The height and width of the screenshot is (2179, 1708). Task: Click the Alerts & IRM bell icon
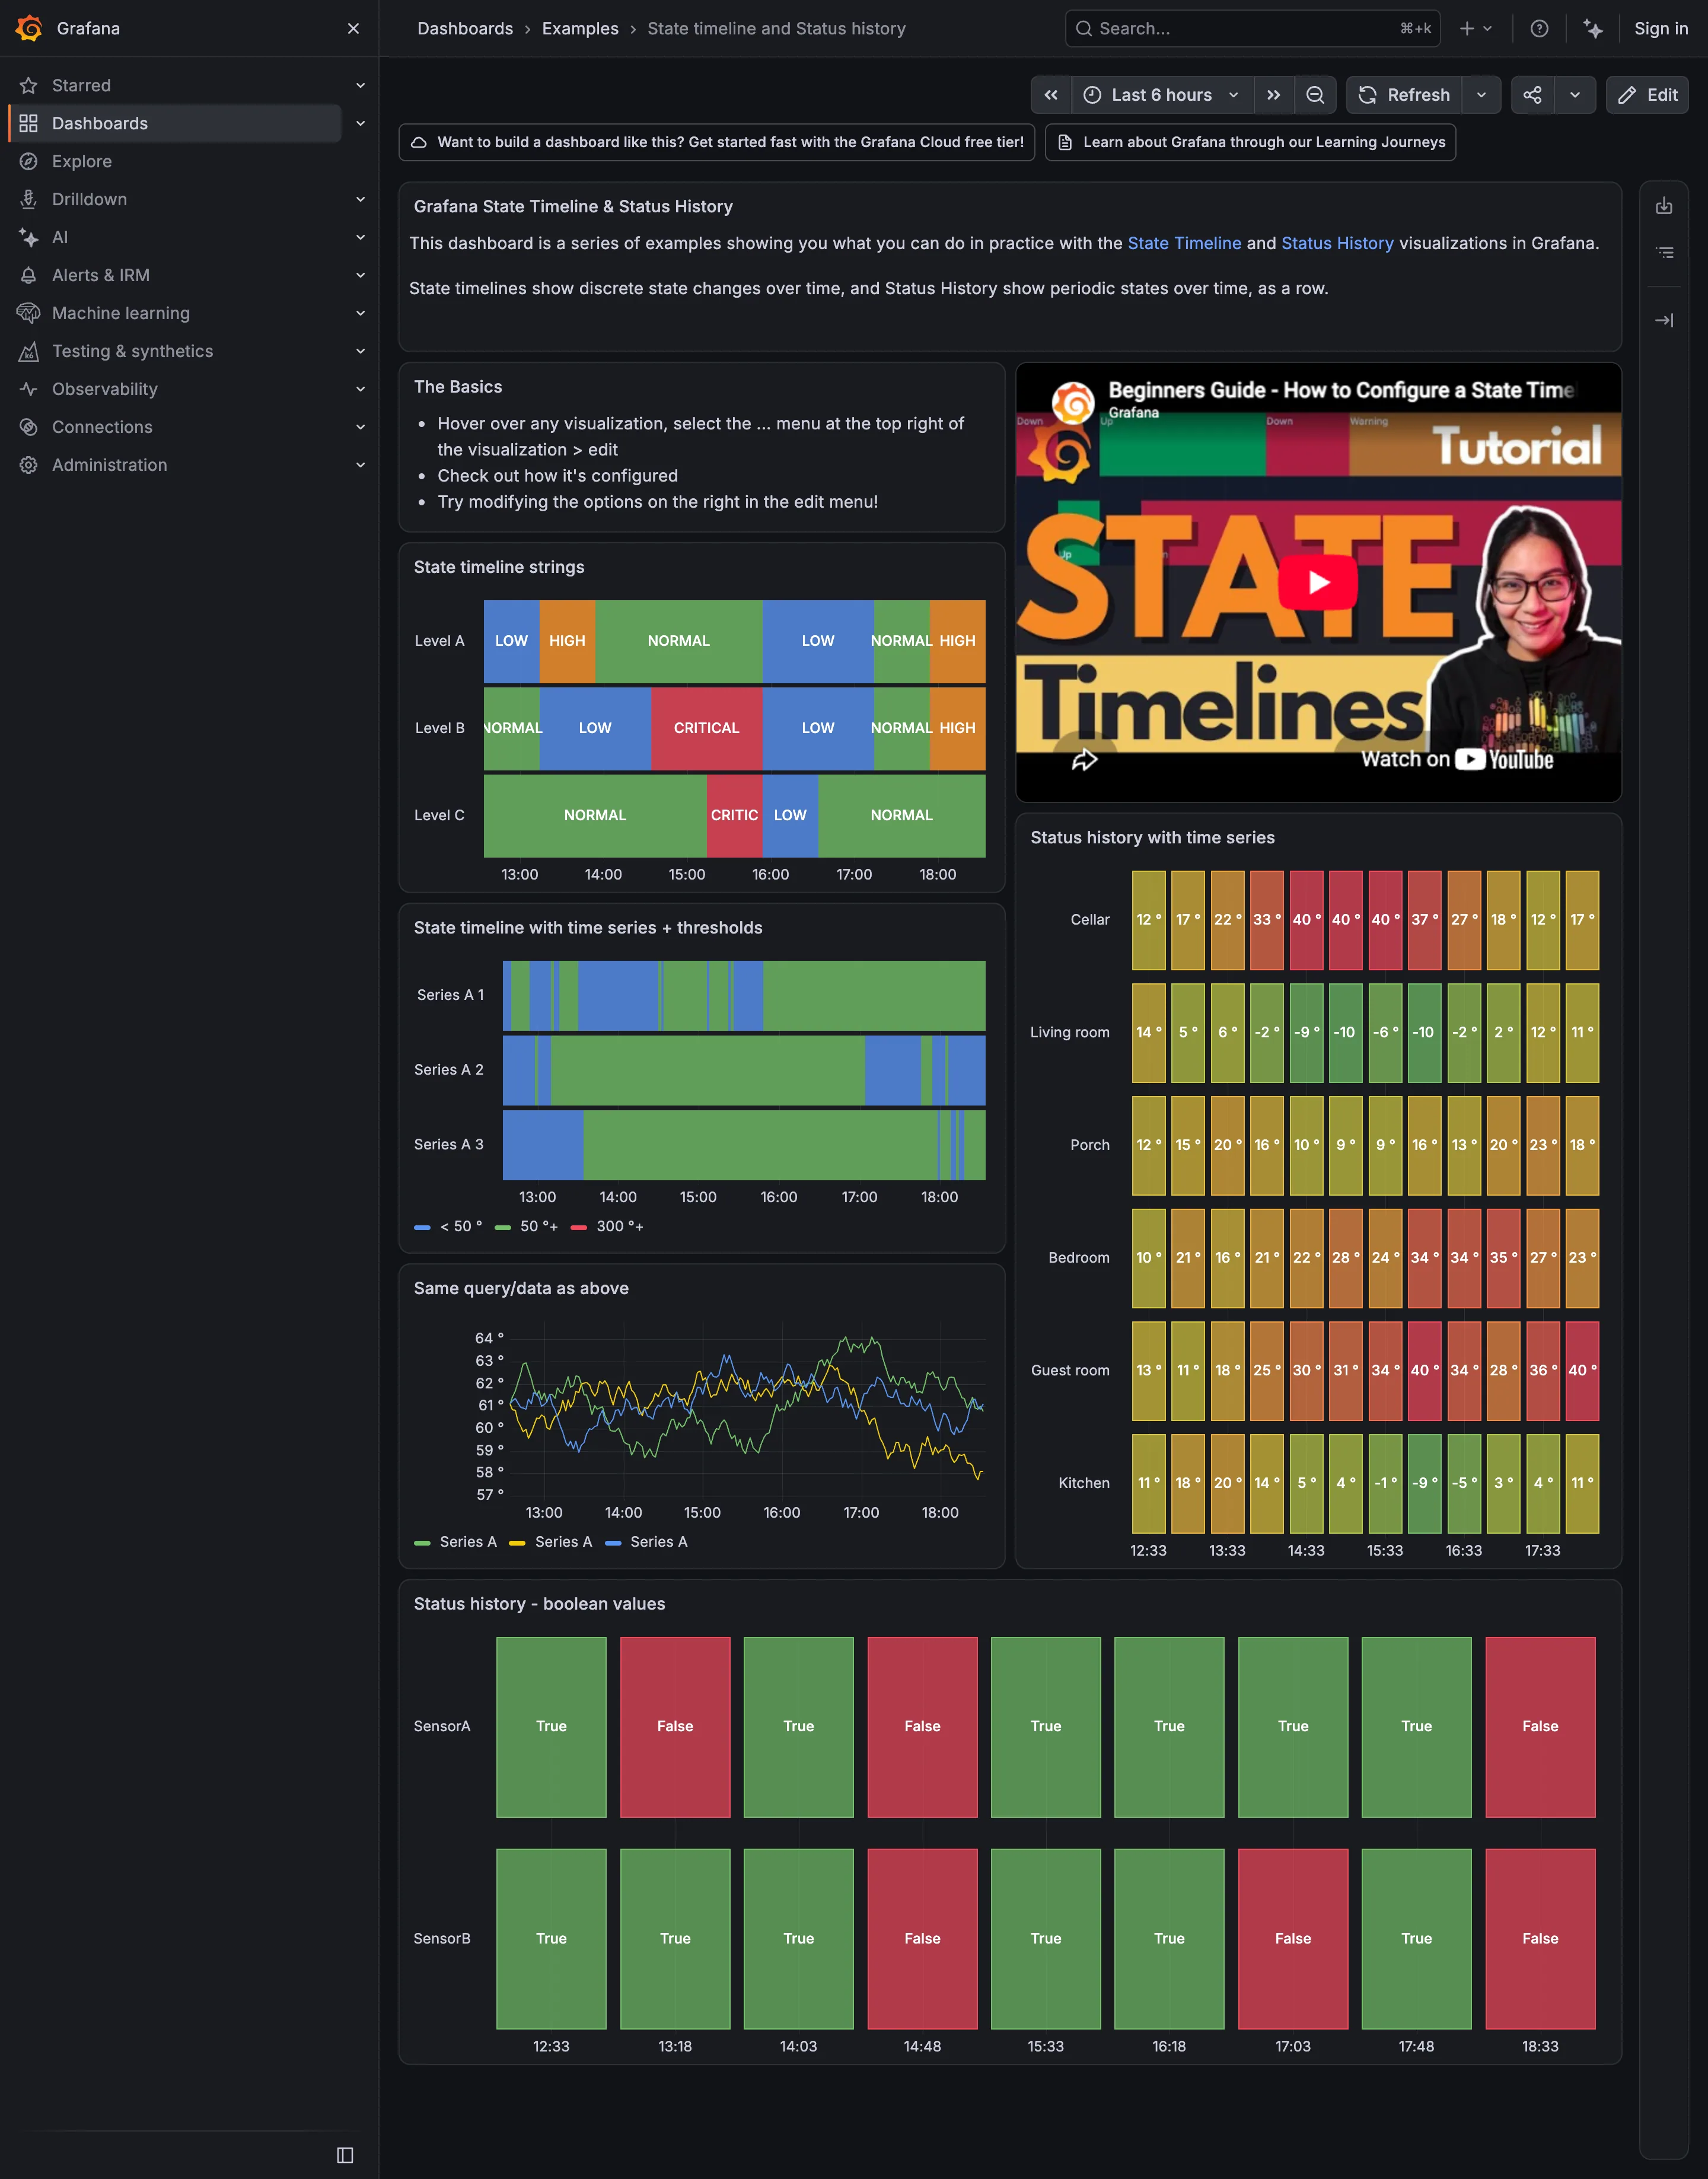[29, 276]
